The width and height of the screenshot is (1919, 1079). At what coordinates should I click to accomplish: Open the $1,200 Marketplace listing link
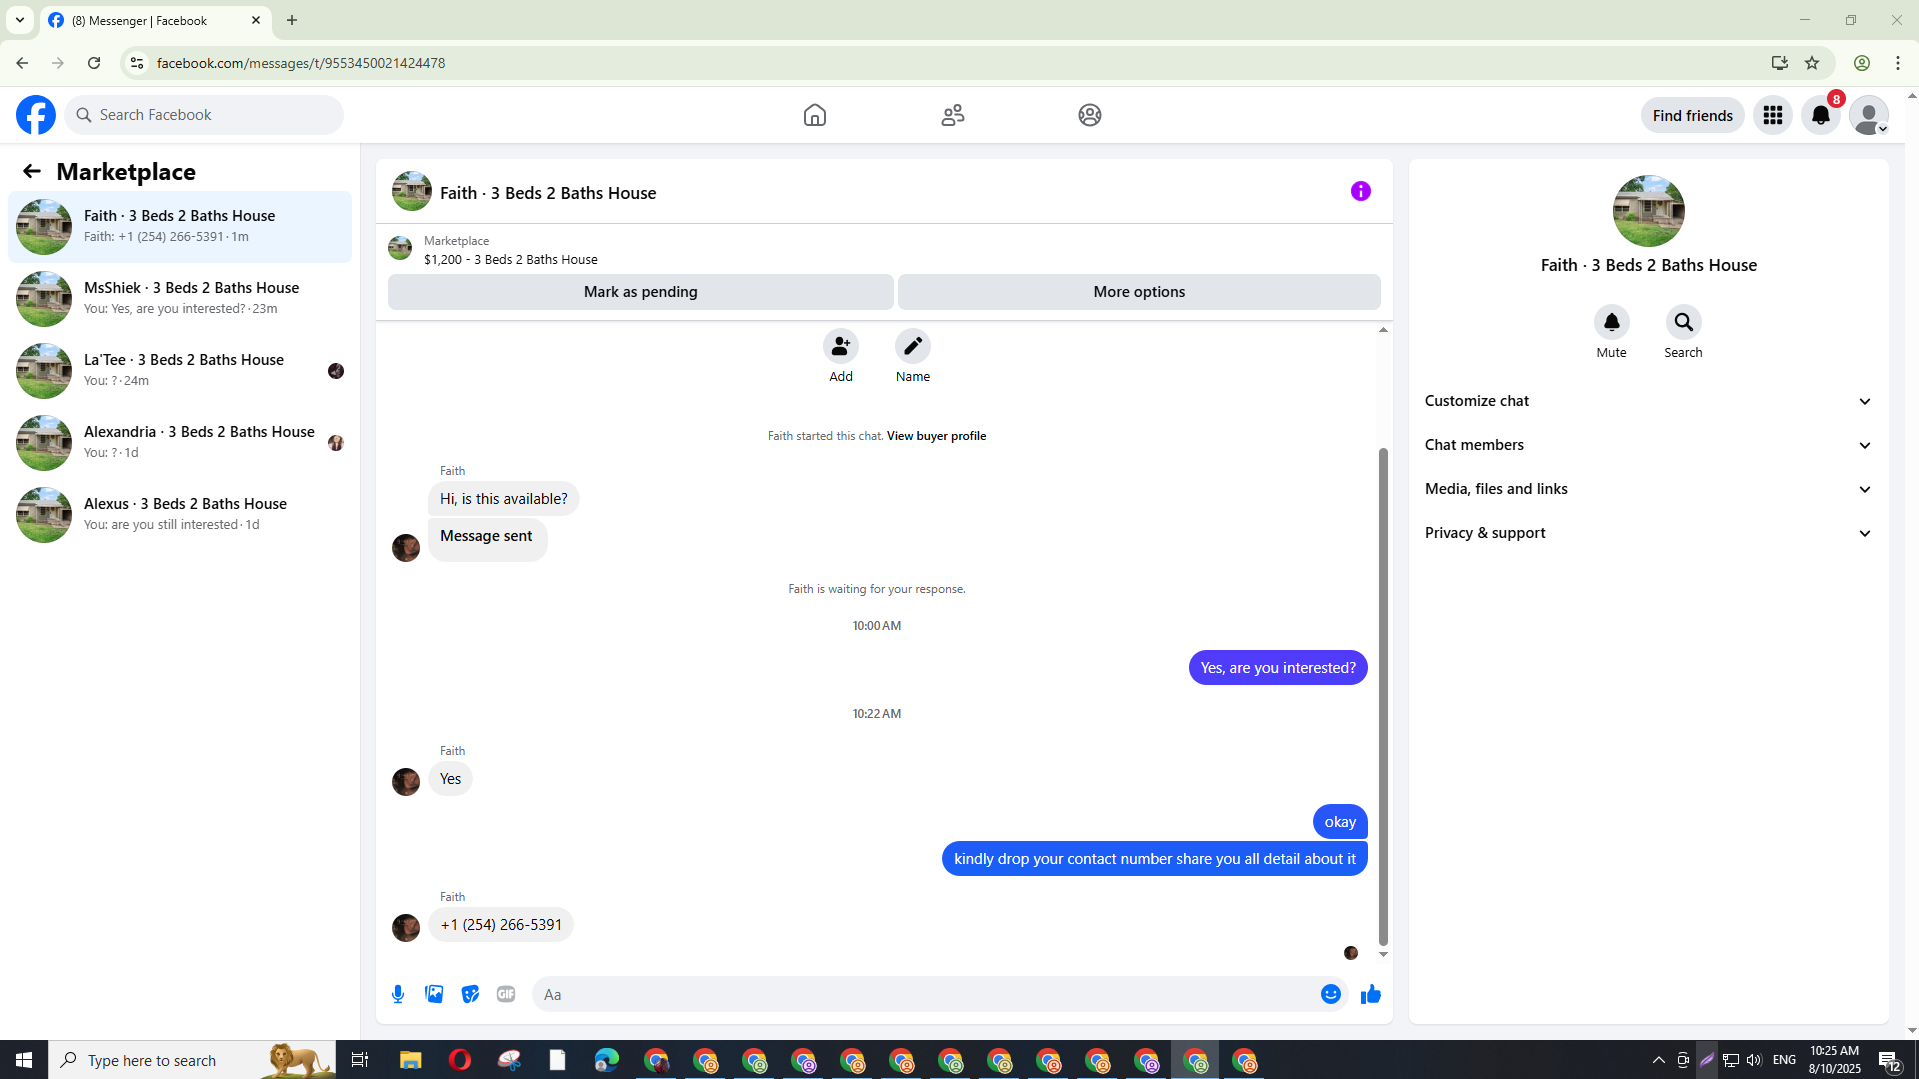click(511, 259)
